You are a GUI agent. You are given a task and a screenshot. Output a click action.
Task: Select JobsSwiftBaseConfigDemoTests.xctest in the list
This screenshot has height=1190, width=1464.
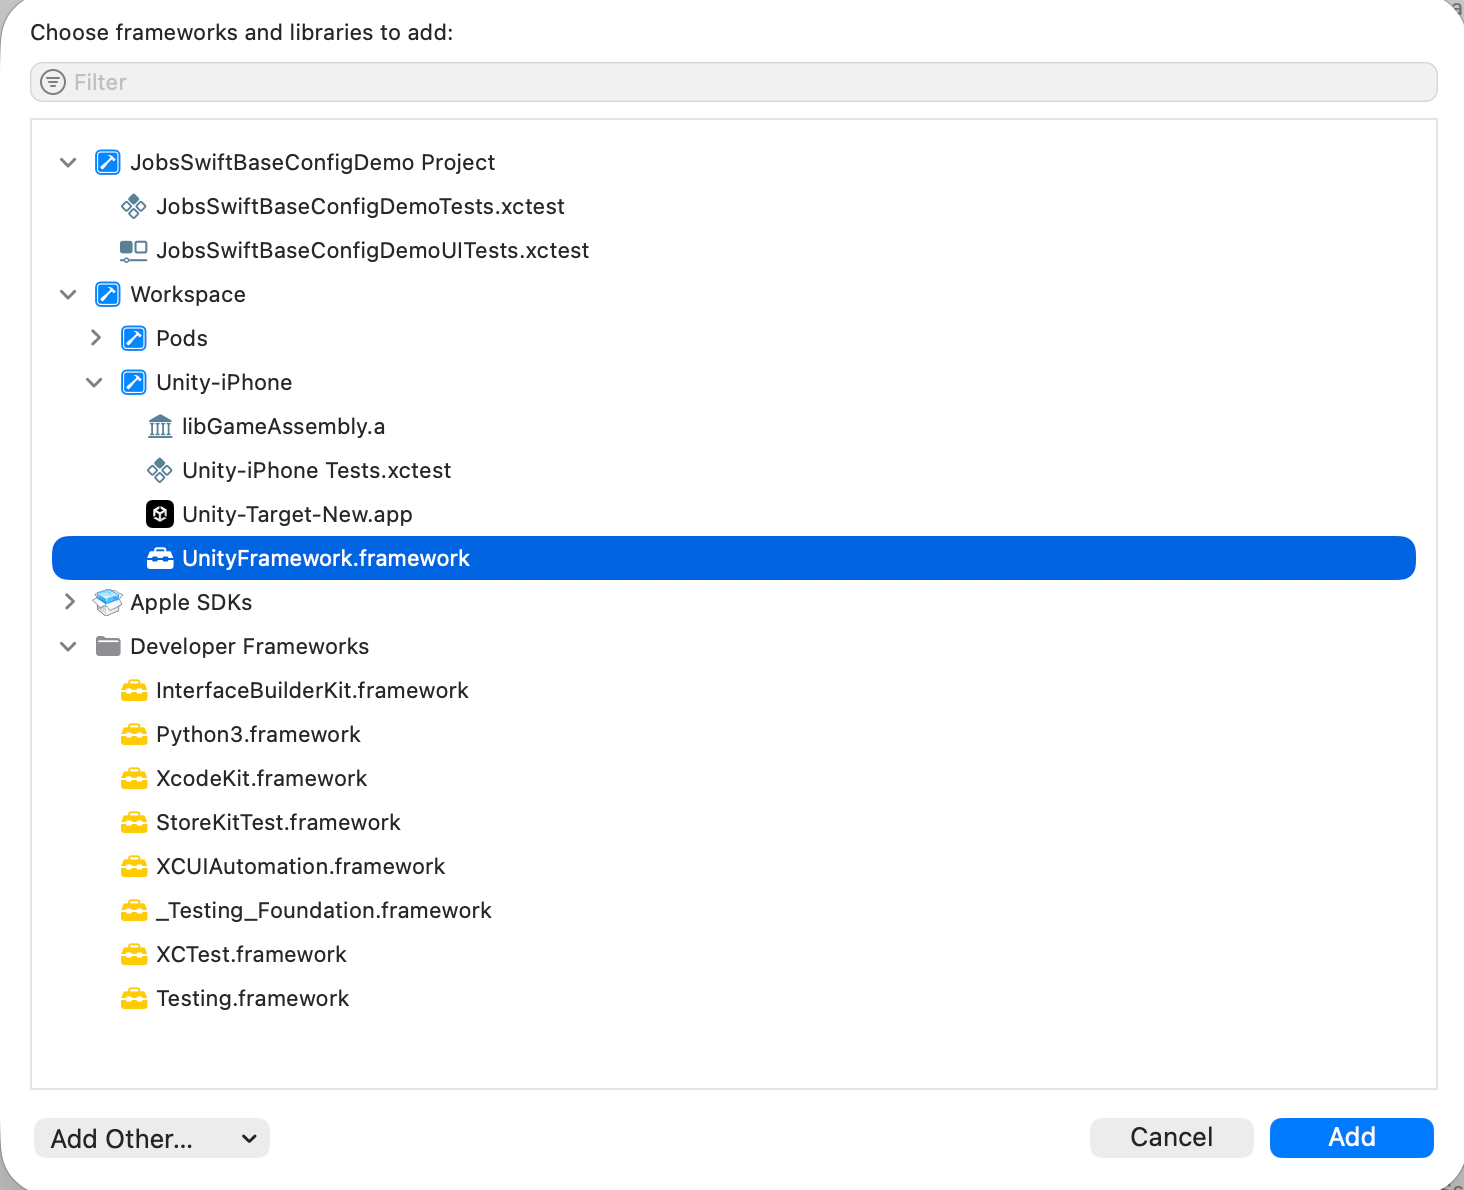point(734,206)
